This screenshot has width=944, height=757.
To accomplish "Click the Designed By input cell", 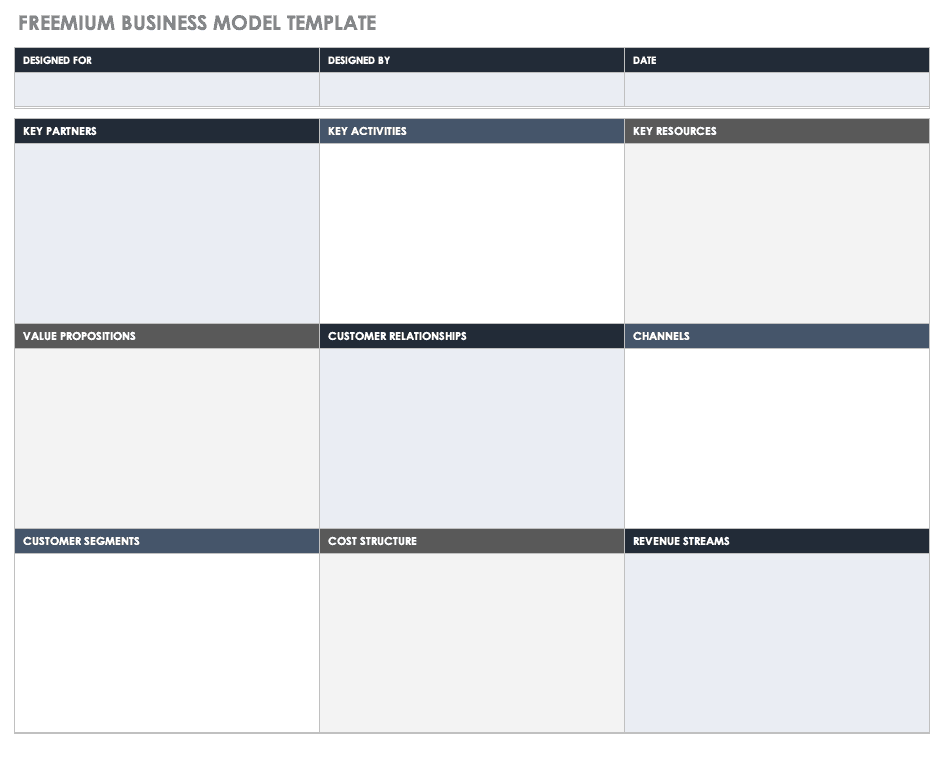I will (472, 89).
